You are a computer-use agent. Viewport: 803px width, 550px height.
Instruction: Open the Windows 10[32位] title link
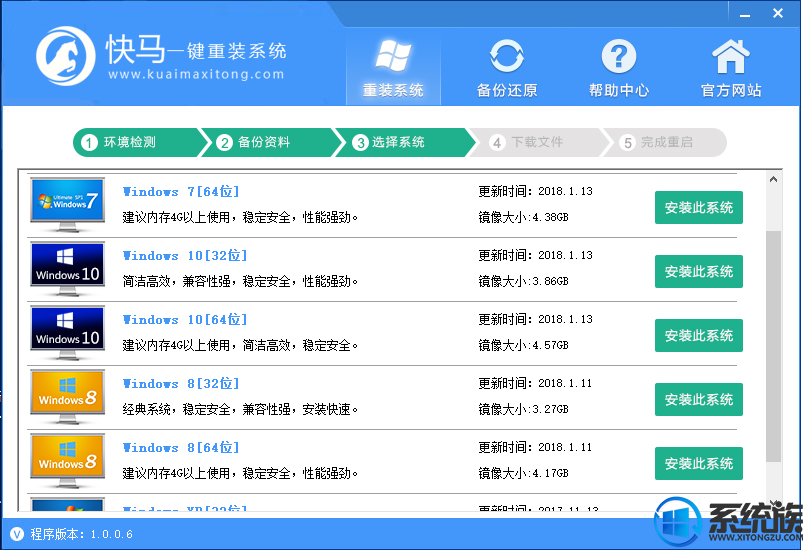click(185, 256)
